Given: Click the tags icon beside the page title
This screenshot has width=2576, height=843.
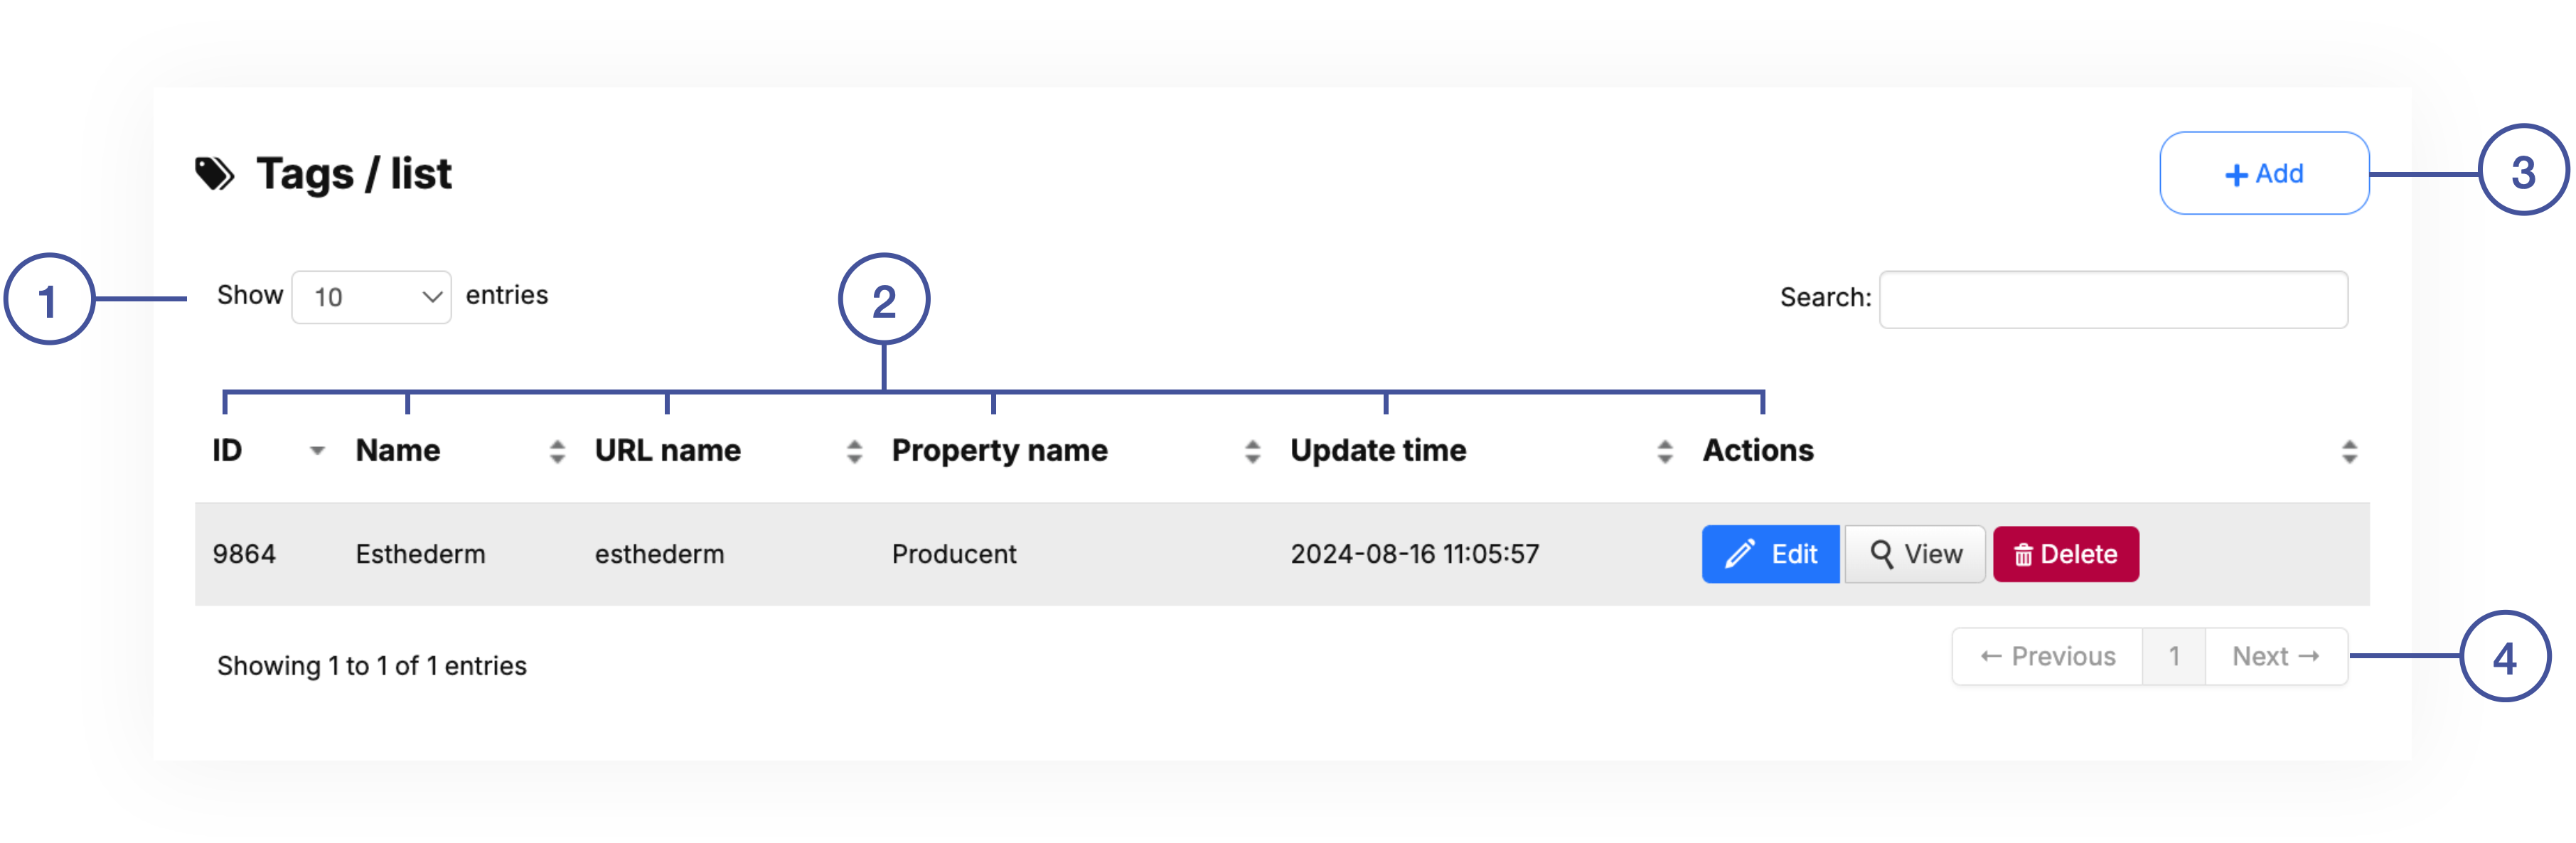Looking at the screenshot, I should [x=214, y=174].
